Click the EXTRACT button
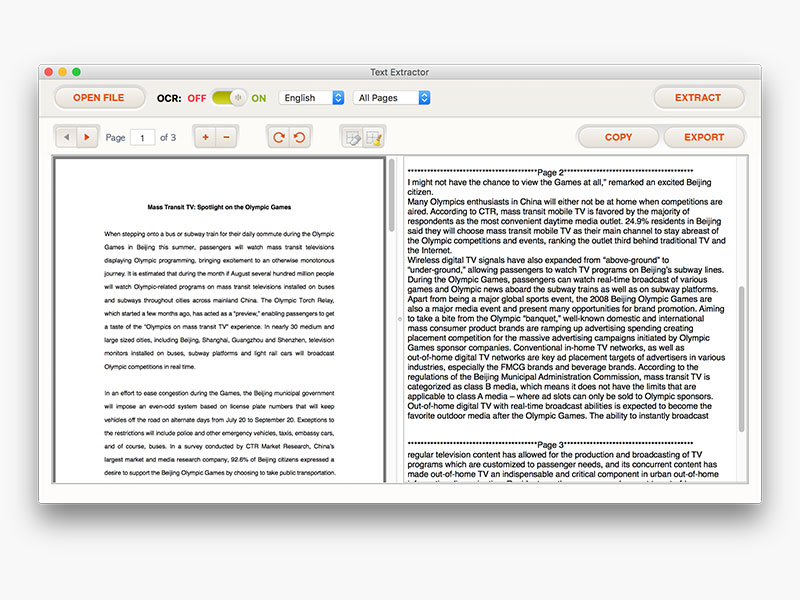800x600 pixels. click(x=698, y=97)
